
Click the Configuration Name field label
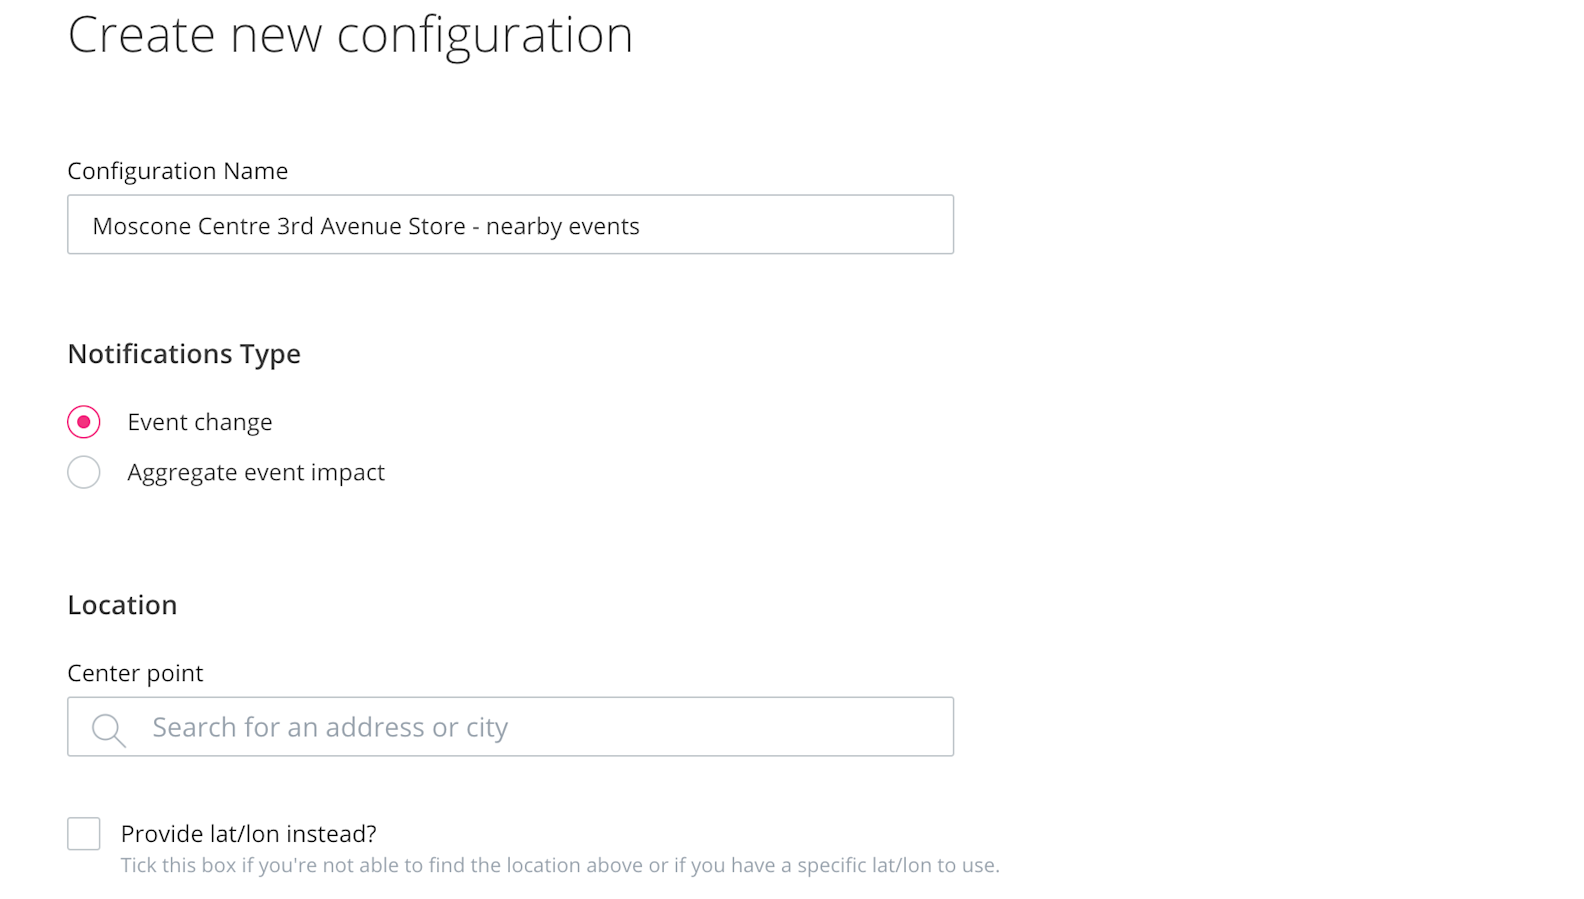[177, 171]
